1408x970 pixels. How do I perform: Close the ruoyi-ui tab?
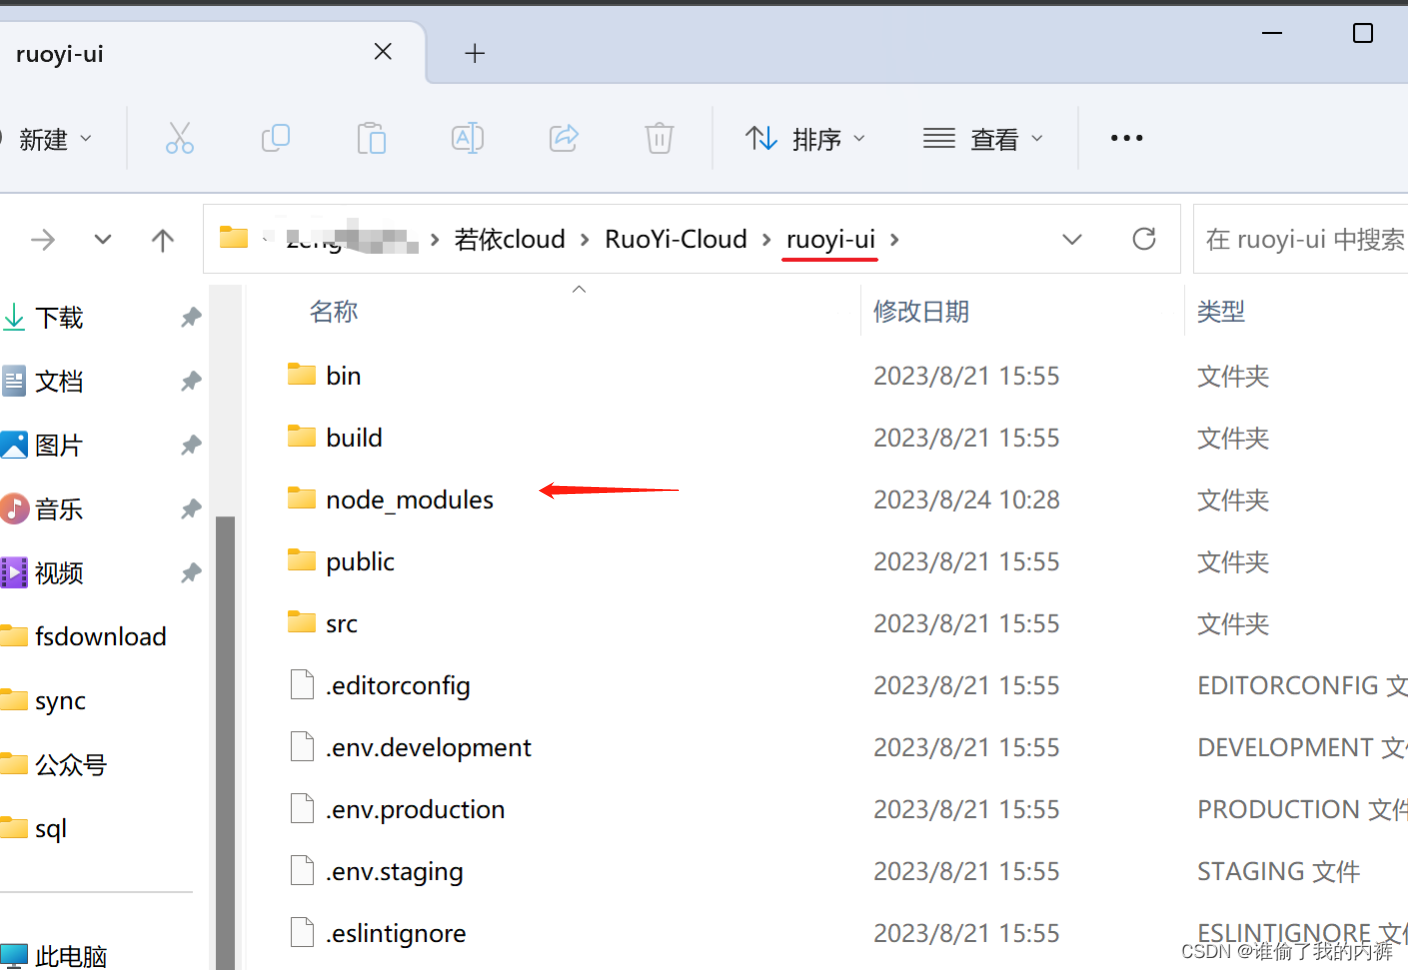(383, 52)
